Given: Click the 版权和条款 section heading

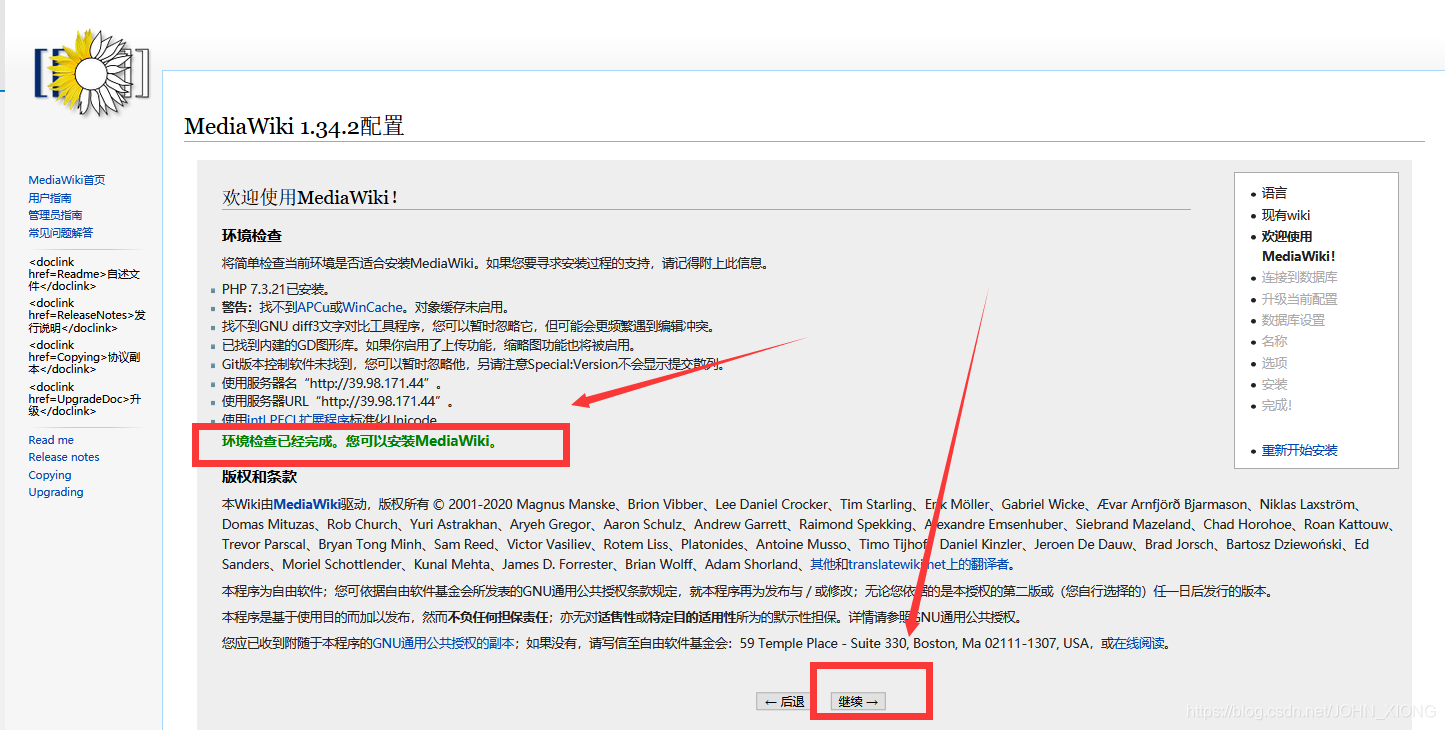Looking at the screenshot, I should click(x=259, y=477).
